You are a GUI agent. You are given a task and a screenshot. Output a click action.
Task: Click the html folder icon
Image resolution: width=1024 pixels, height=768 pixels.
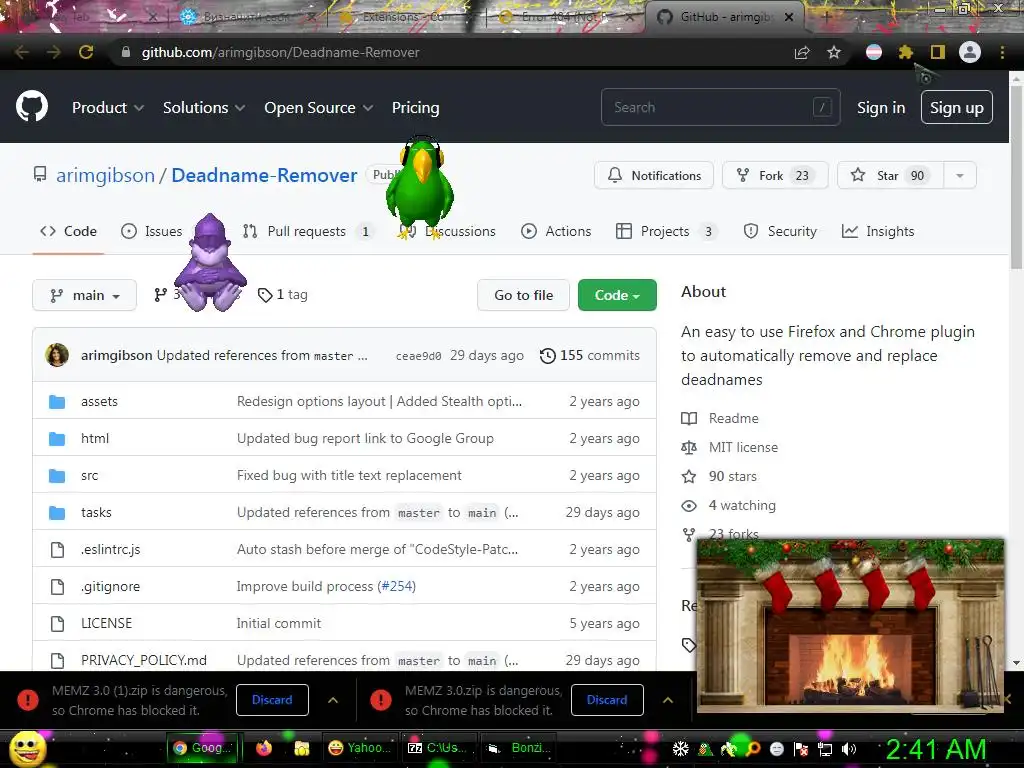[x=57, y=439]
